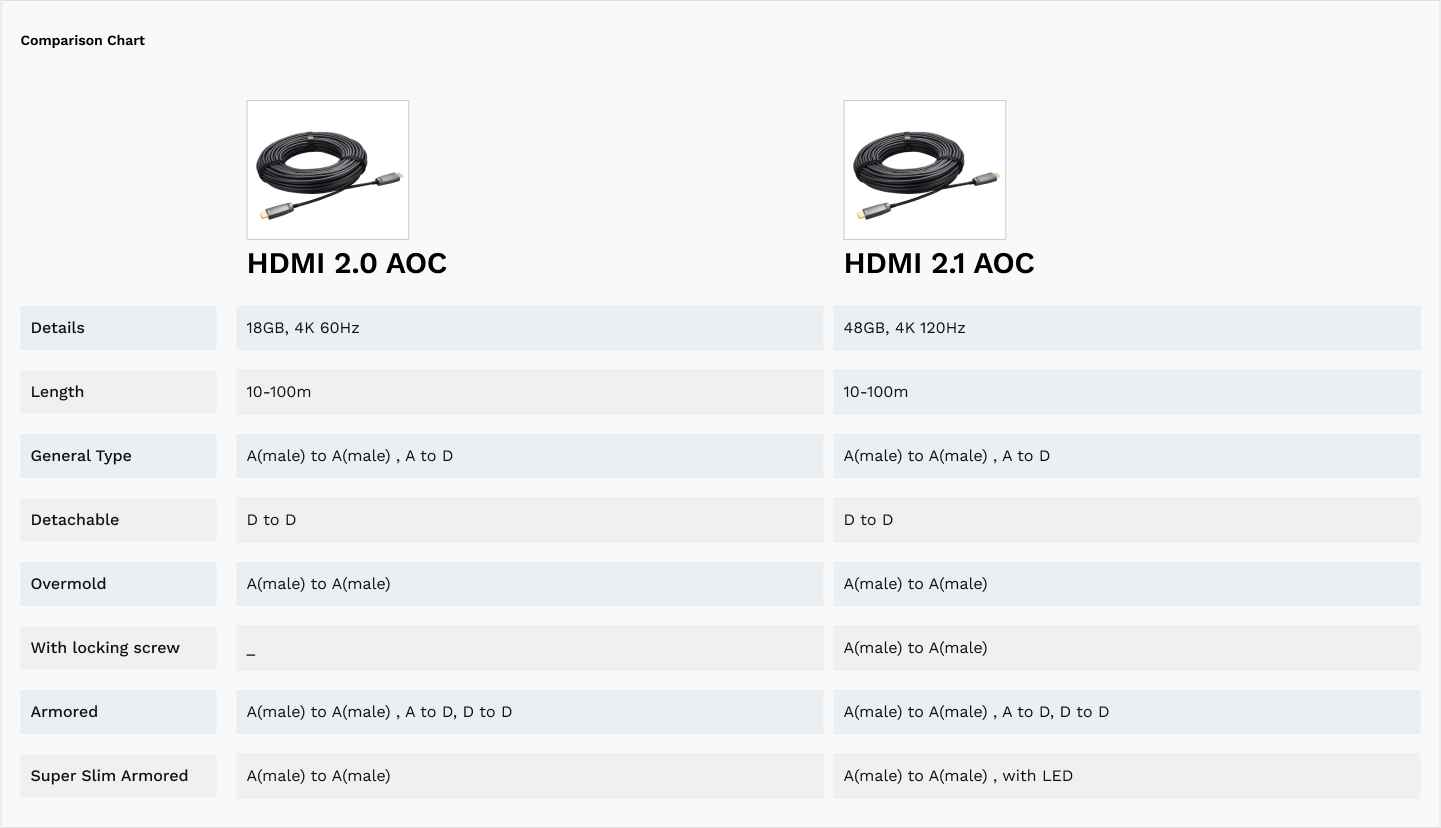Screen dimensions: 1441x828
Task: Click the Overmold row label
Action: pyautogui.click(x=68, y=584)
